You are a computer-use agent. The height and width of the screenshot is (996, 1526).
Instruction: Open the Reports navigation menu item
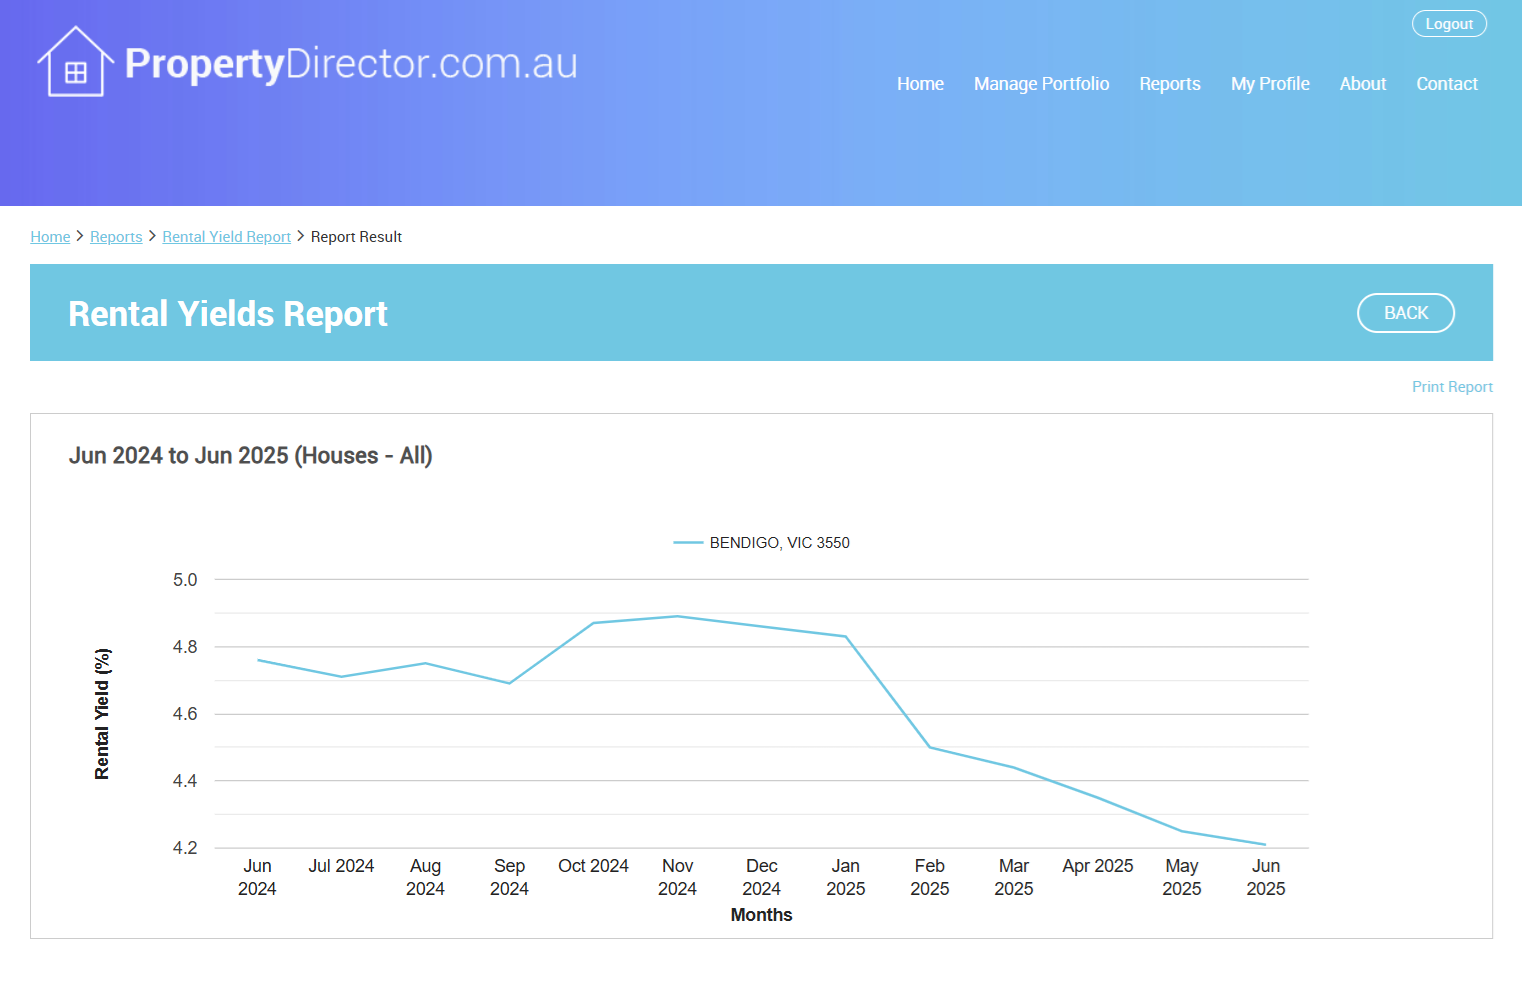(x=1169, y=84)
